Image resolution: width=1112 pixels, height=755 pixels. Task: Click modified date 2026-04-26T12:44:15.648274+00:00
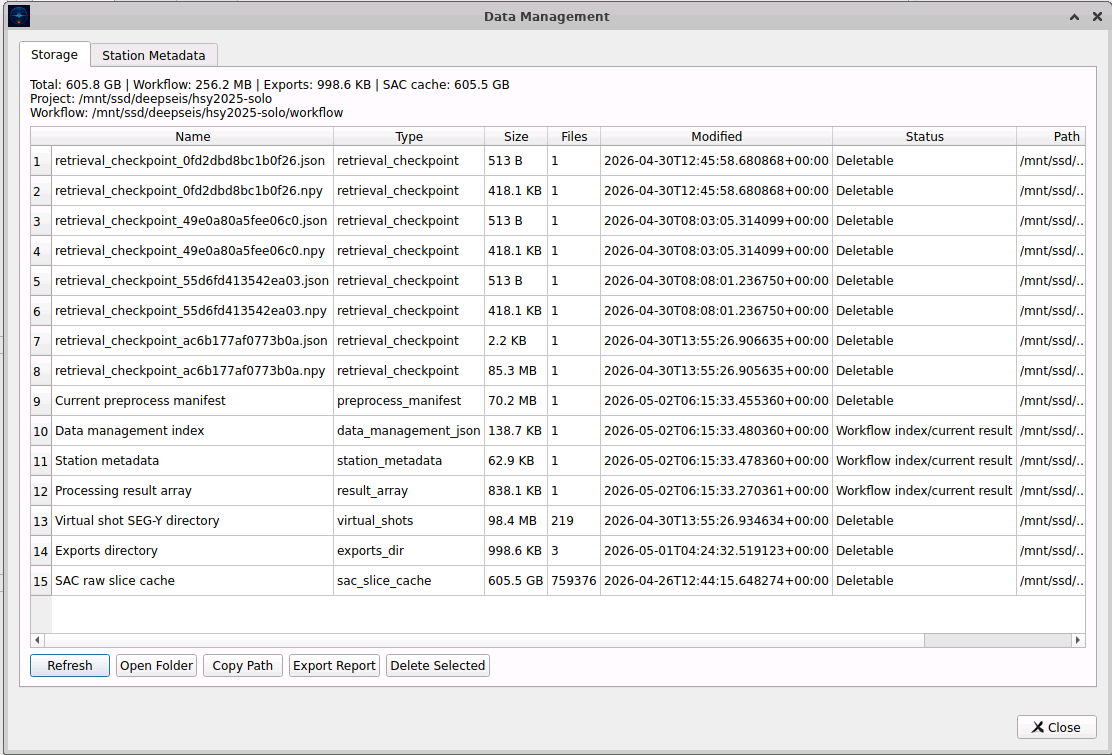(717, 581)
